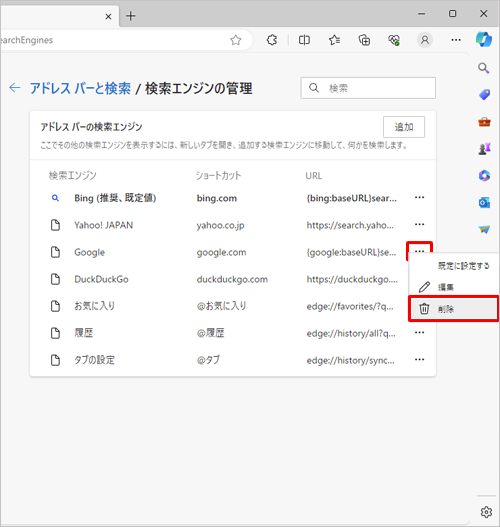The height and width of the screenshot is (527, 500).
Task: Click the edge://history/sync URL text
Action: [x=350, y=360]
